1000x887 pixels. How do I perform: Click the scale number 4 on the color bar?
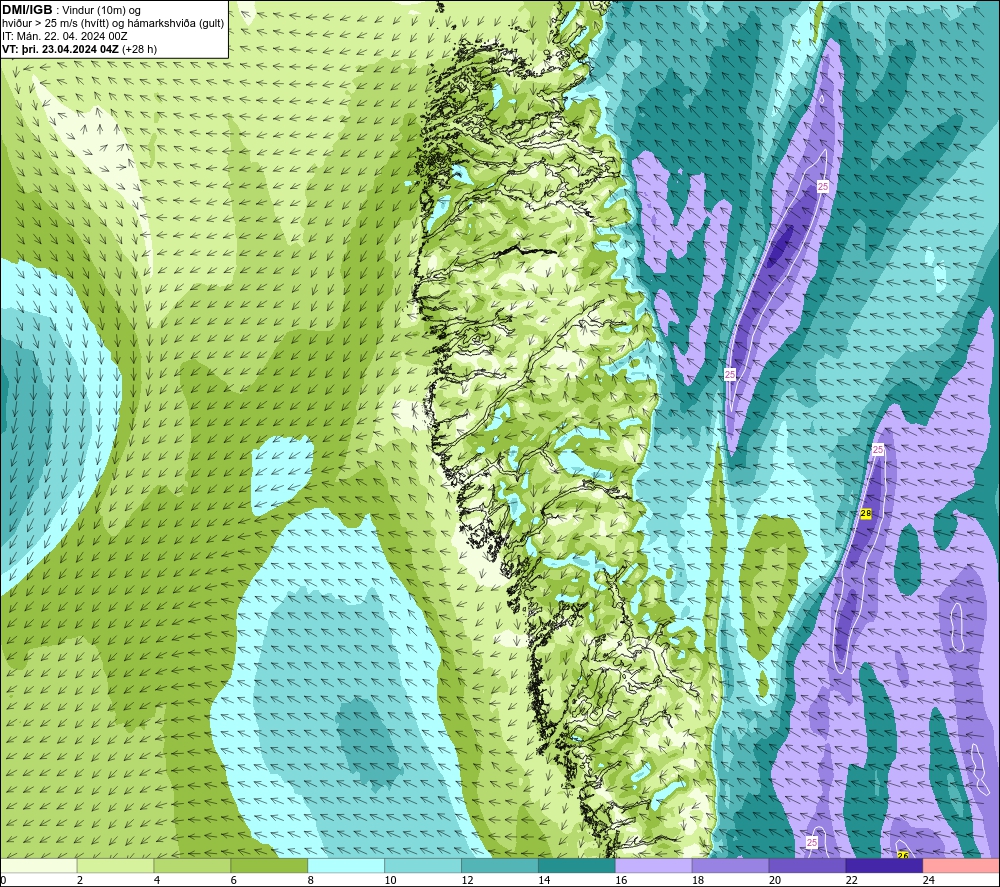[x=157, y=880]
